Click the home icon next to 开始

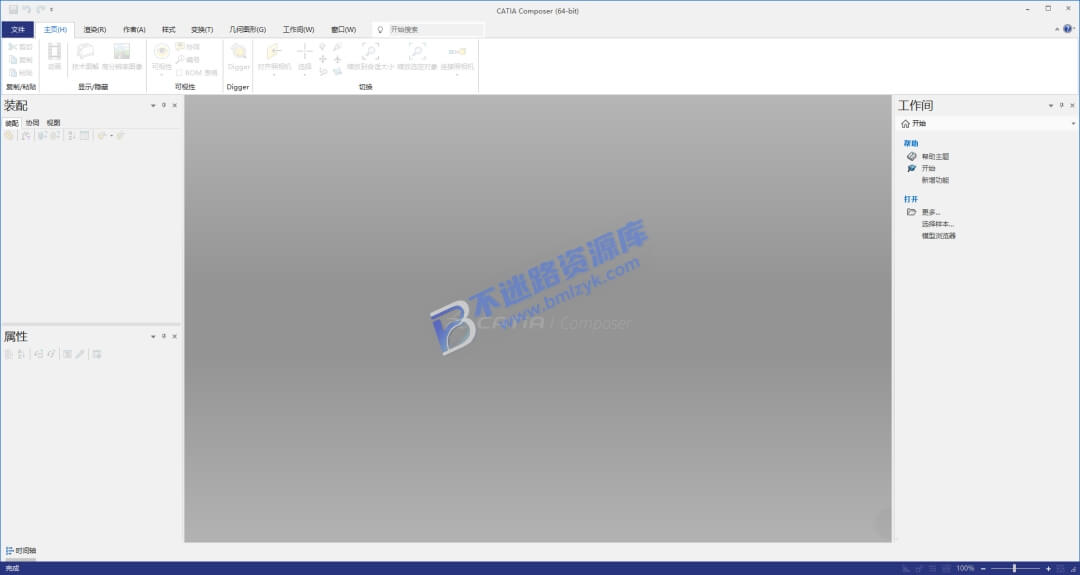click(905, 123)
